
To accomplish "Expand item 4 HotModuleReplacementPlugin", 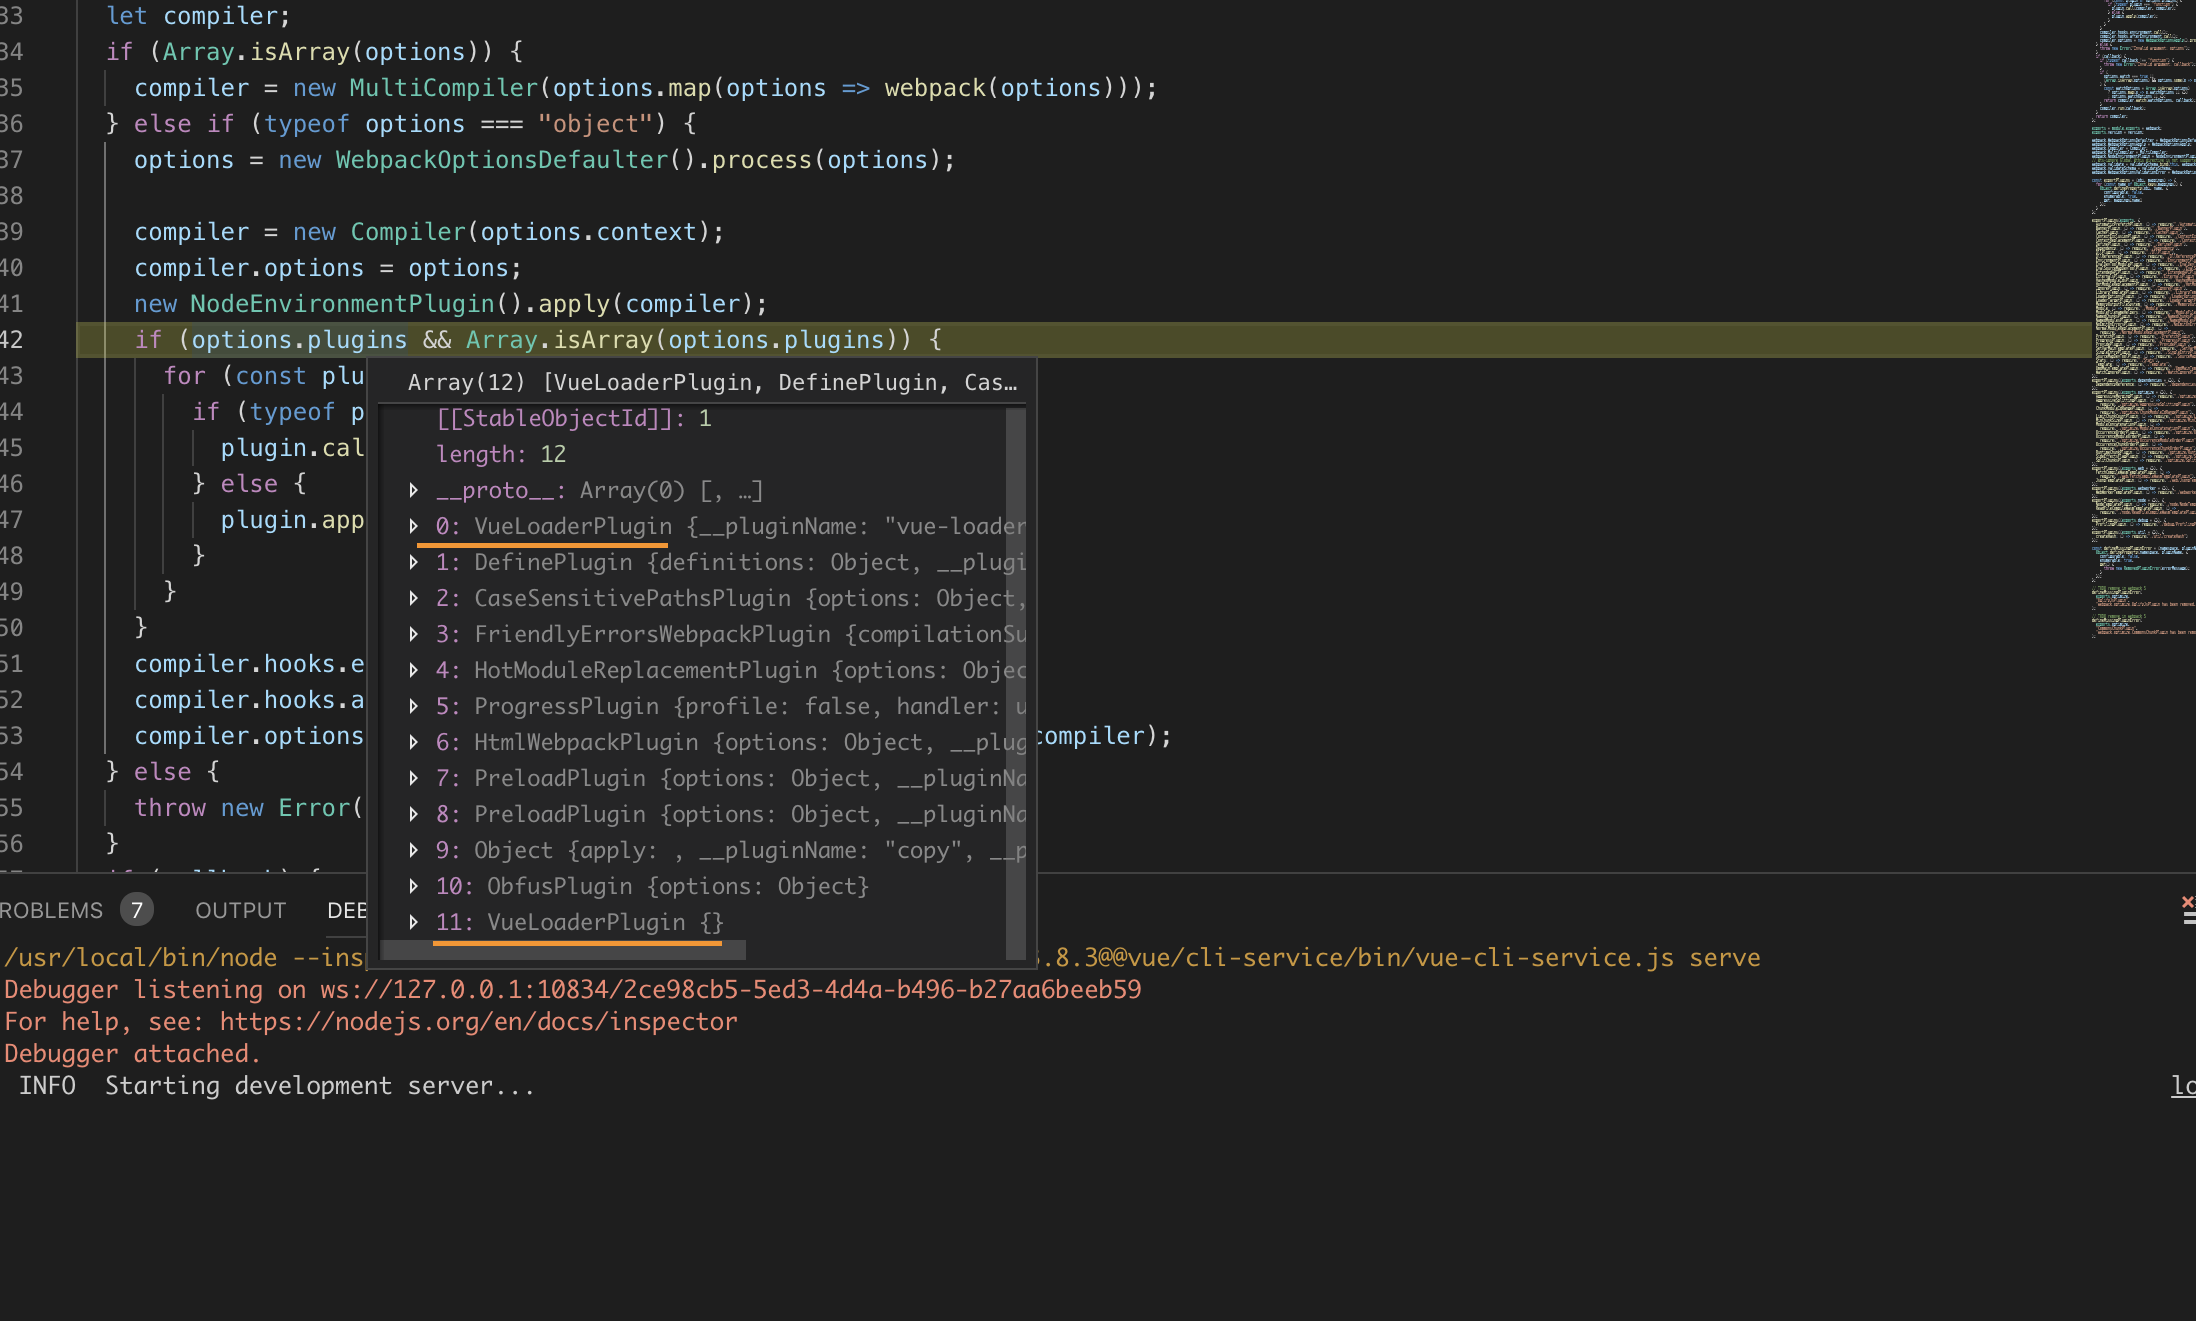I will [413, 671].
